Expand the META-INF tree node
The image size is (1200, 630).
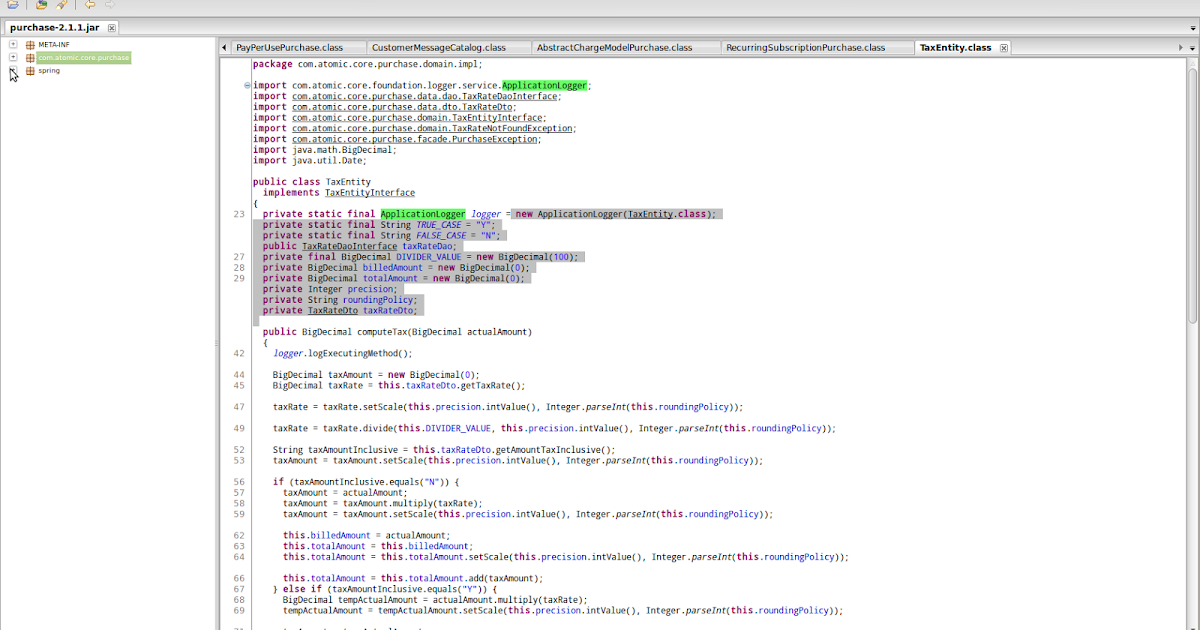13,45
